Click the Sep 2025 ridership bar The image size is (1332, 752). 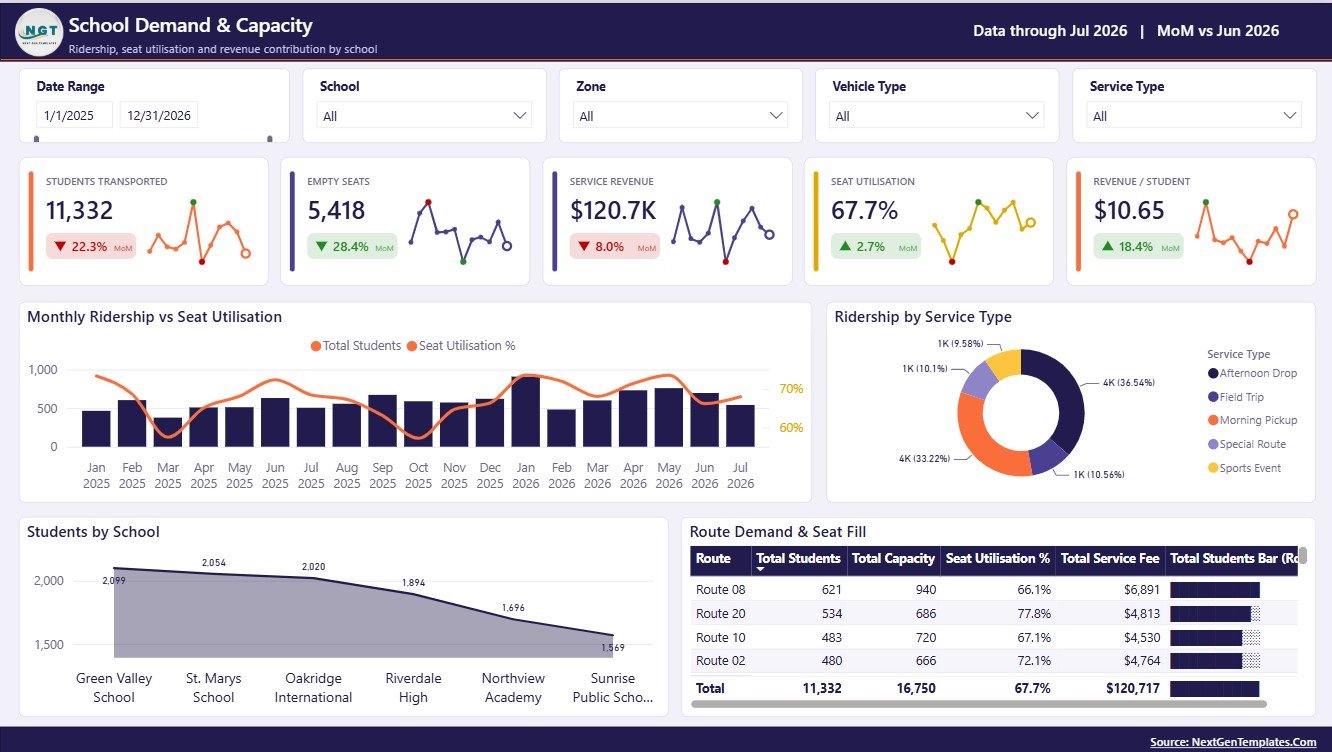pos(383,420)
